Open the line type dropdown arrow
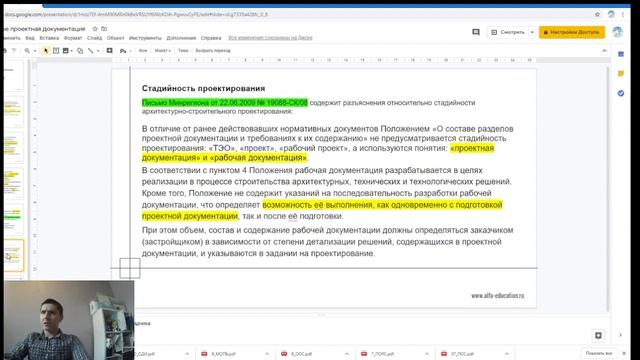 click(98, 51)
